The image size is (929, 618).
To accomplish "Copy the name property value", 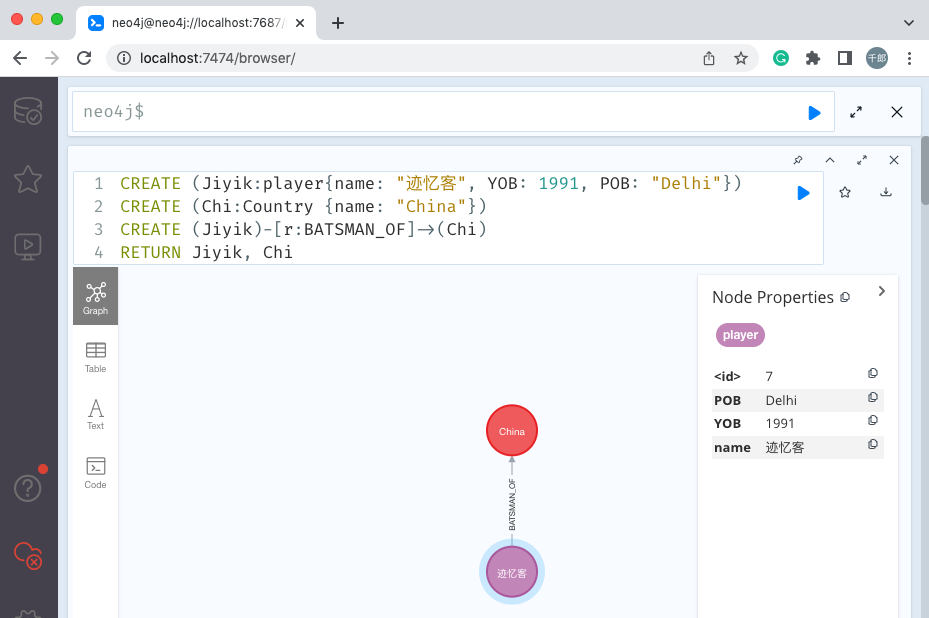I will [x=873, y=444].
